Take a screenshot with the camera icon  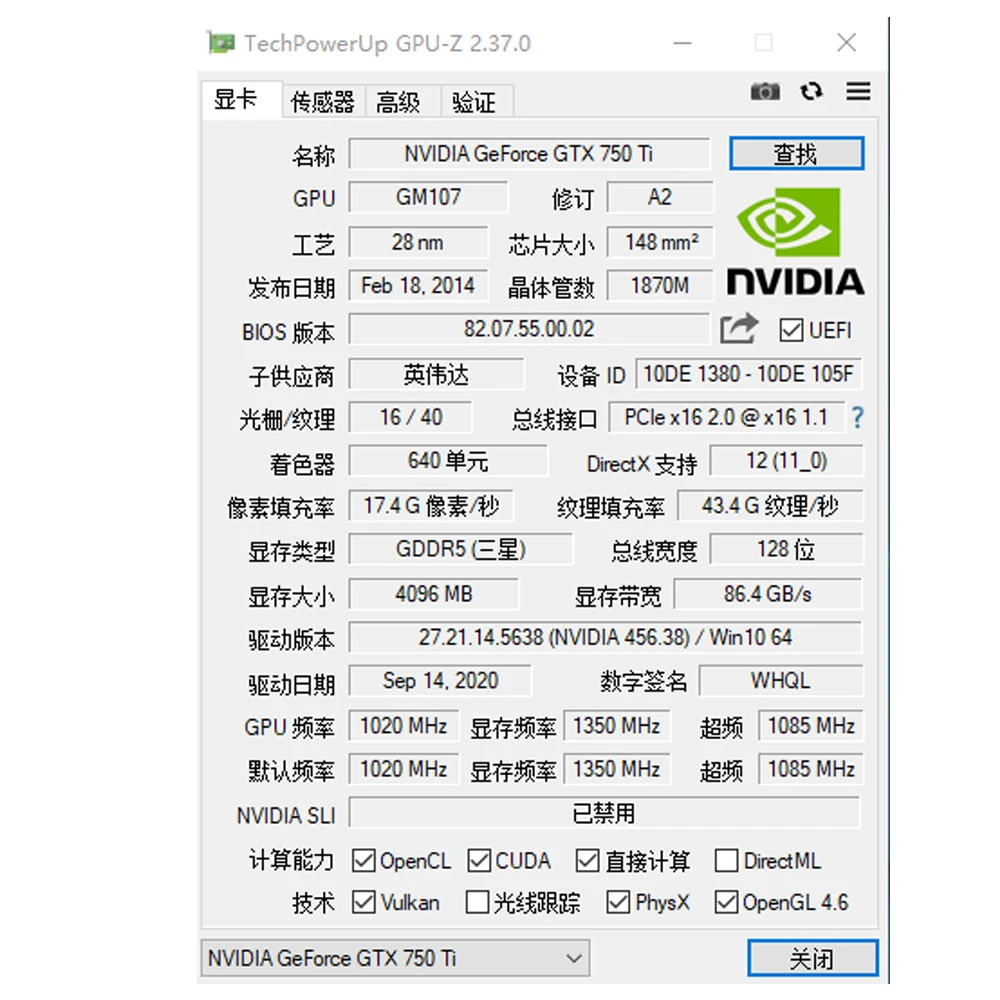point(765,92)
